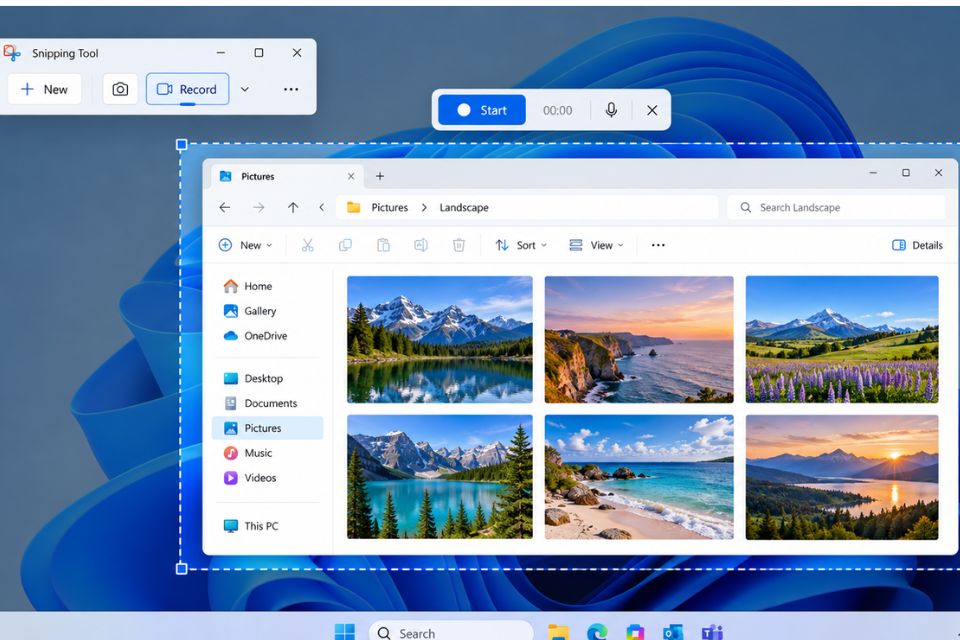Start the screen recording

click(482, 110)
